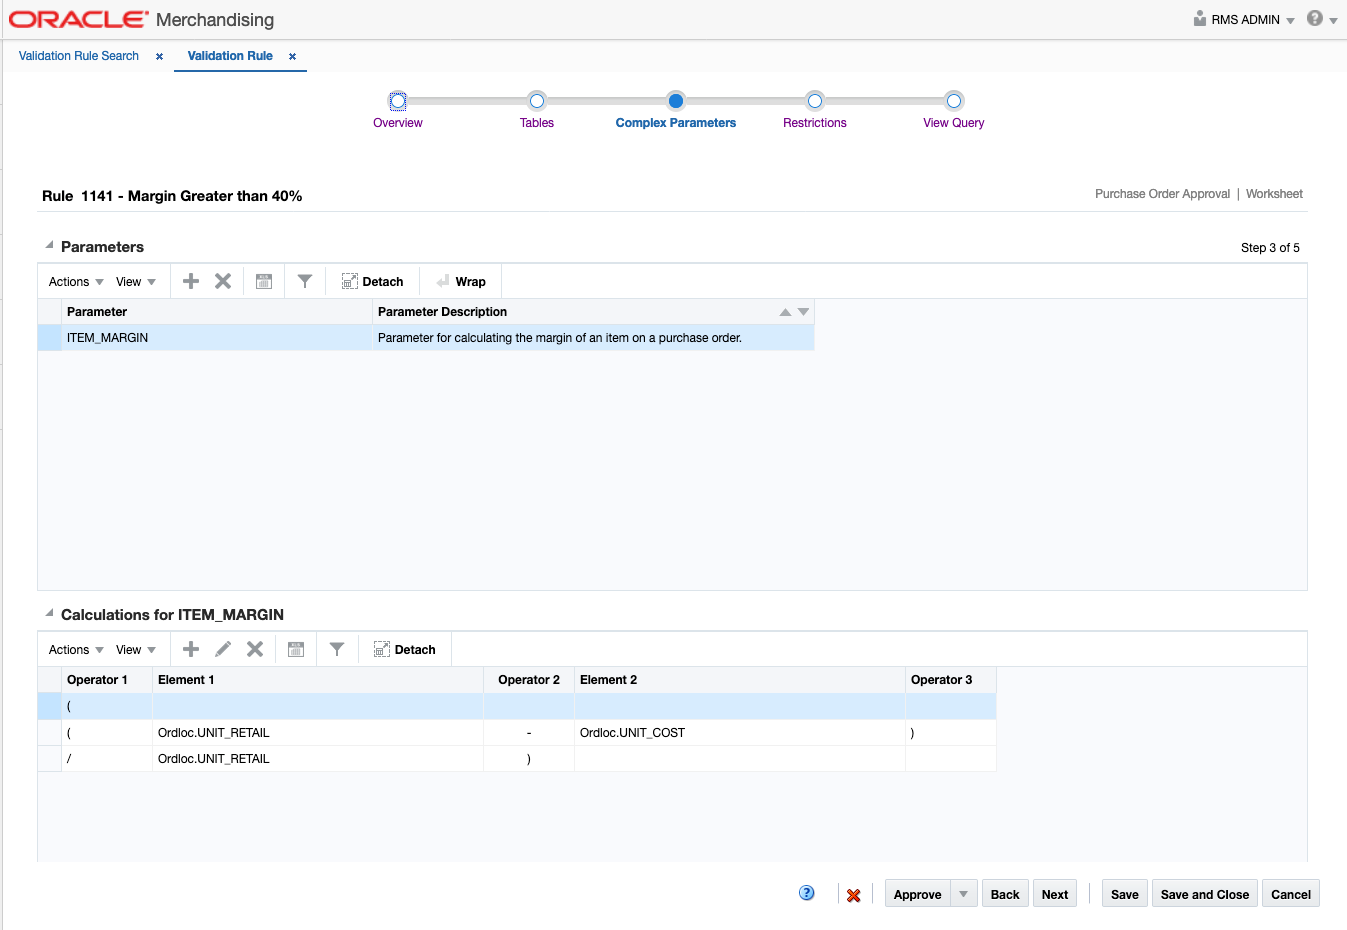This screenshot has width=1347, height=930.
Task: Click Save and Close
Action: [1204, 893]
